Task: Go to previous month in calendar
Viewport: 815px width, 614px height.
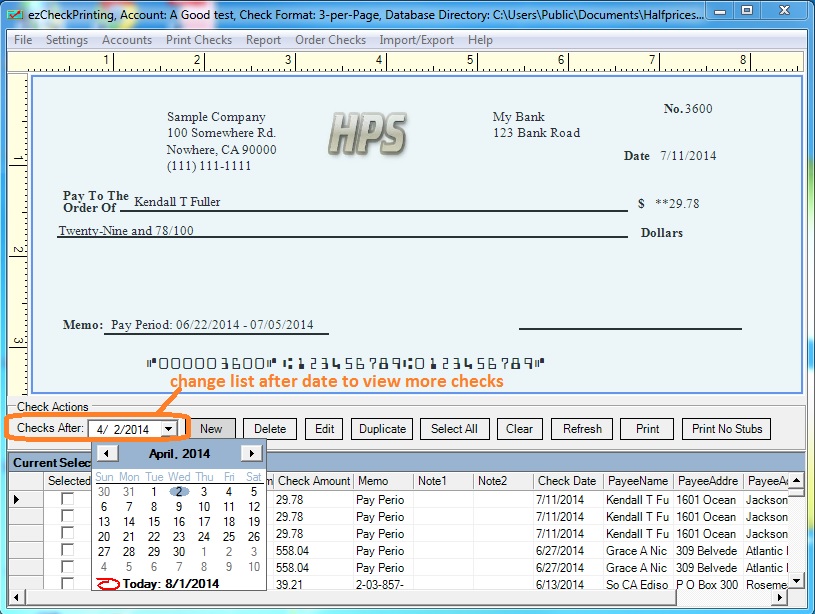Action: click(x=105, y=454)
